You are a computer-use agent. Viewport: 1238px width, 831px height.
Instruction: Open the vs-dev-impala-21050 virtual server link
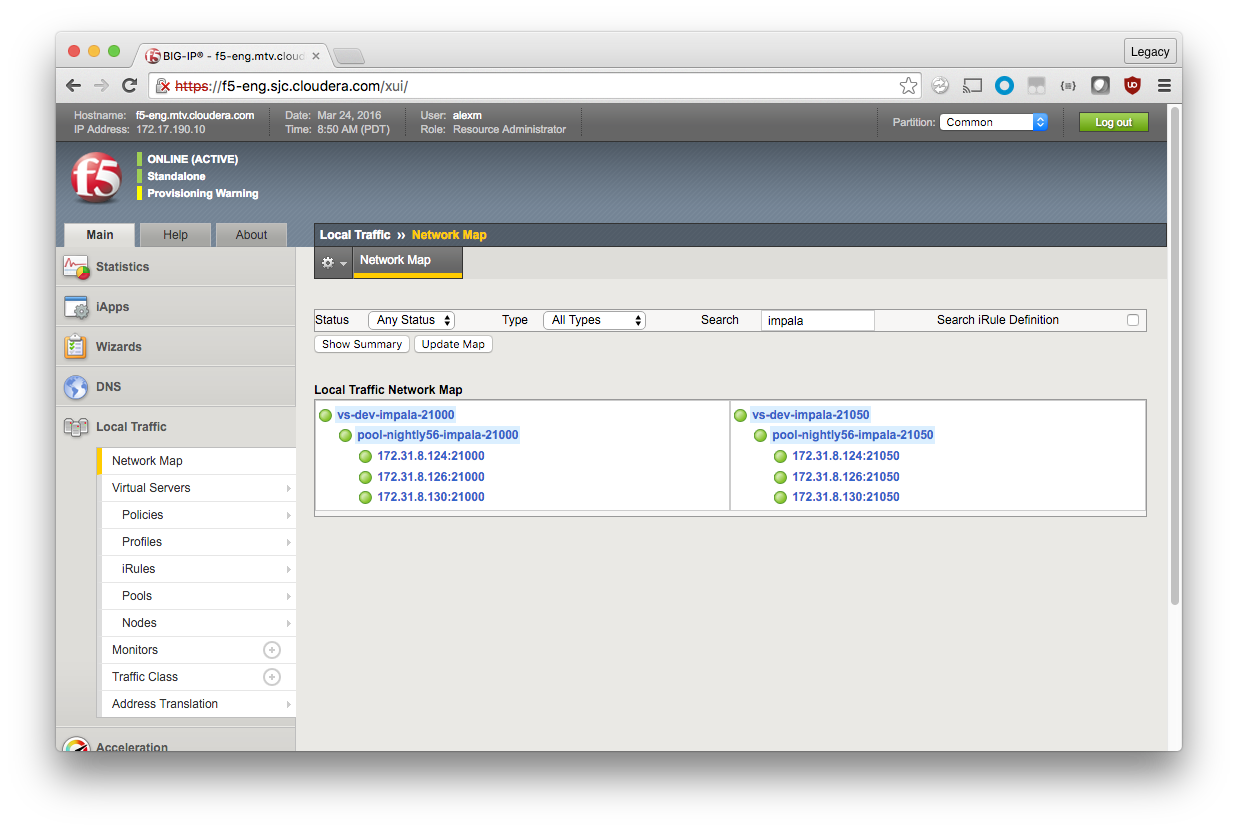pyautogui.click(x=810, y=415)
